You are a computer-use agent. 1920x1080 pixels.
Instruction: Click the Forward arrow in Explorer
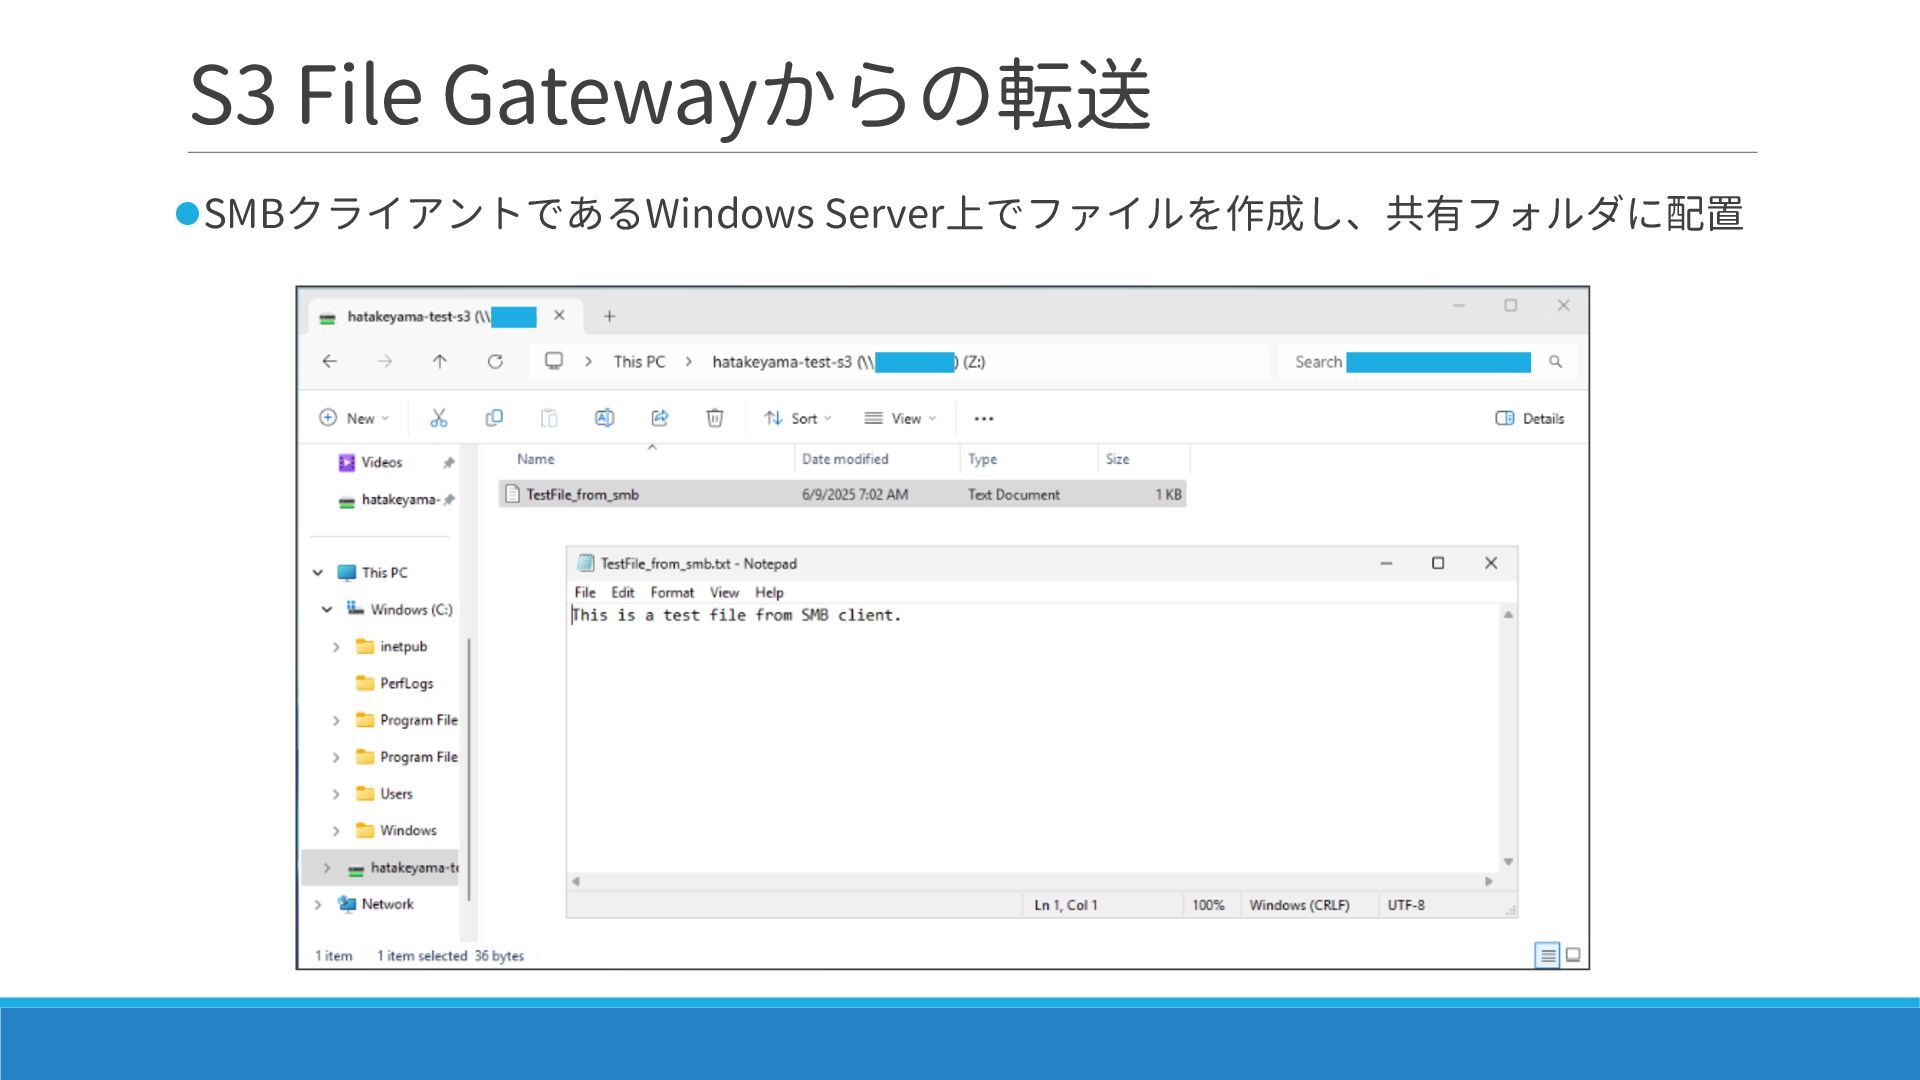pos(385,362)
